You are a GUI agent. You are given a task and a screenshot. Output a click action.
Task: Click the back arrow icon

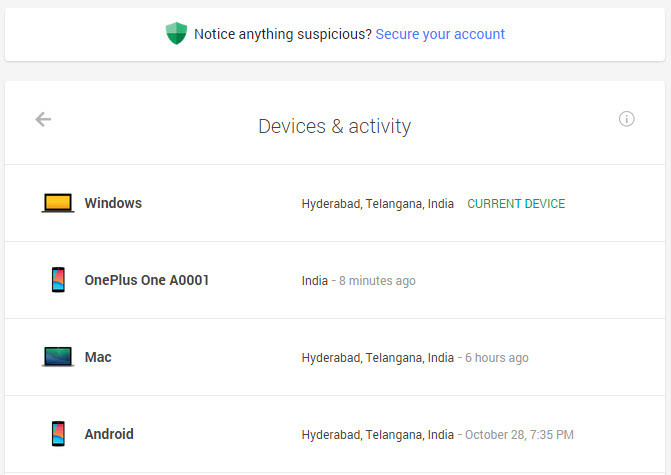click(x=43, y=119)
